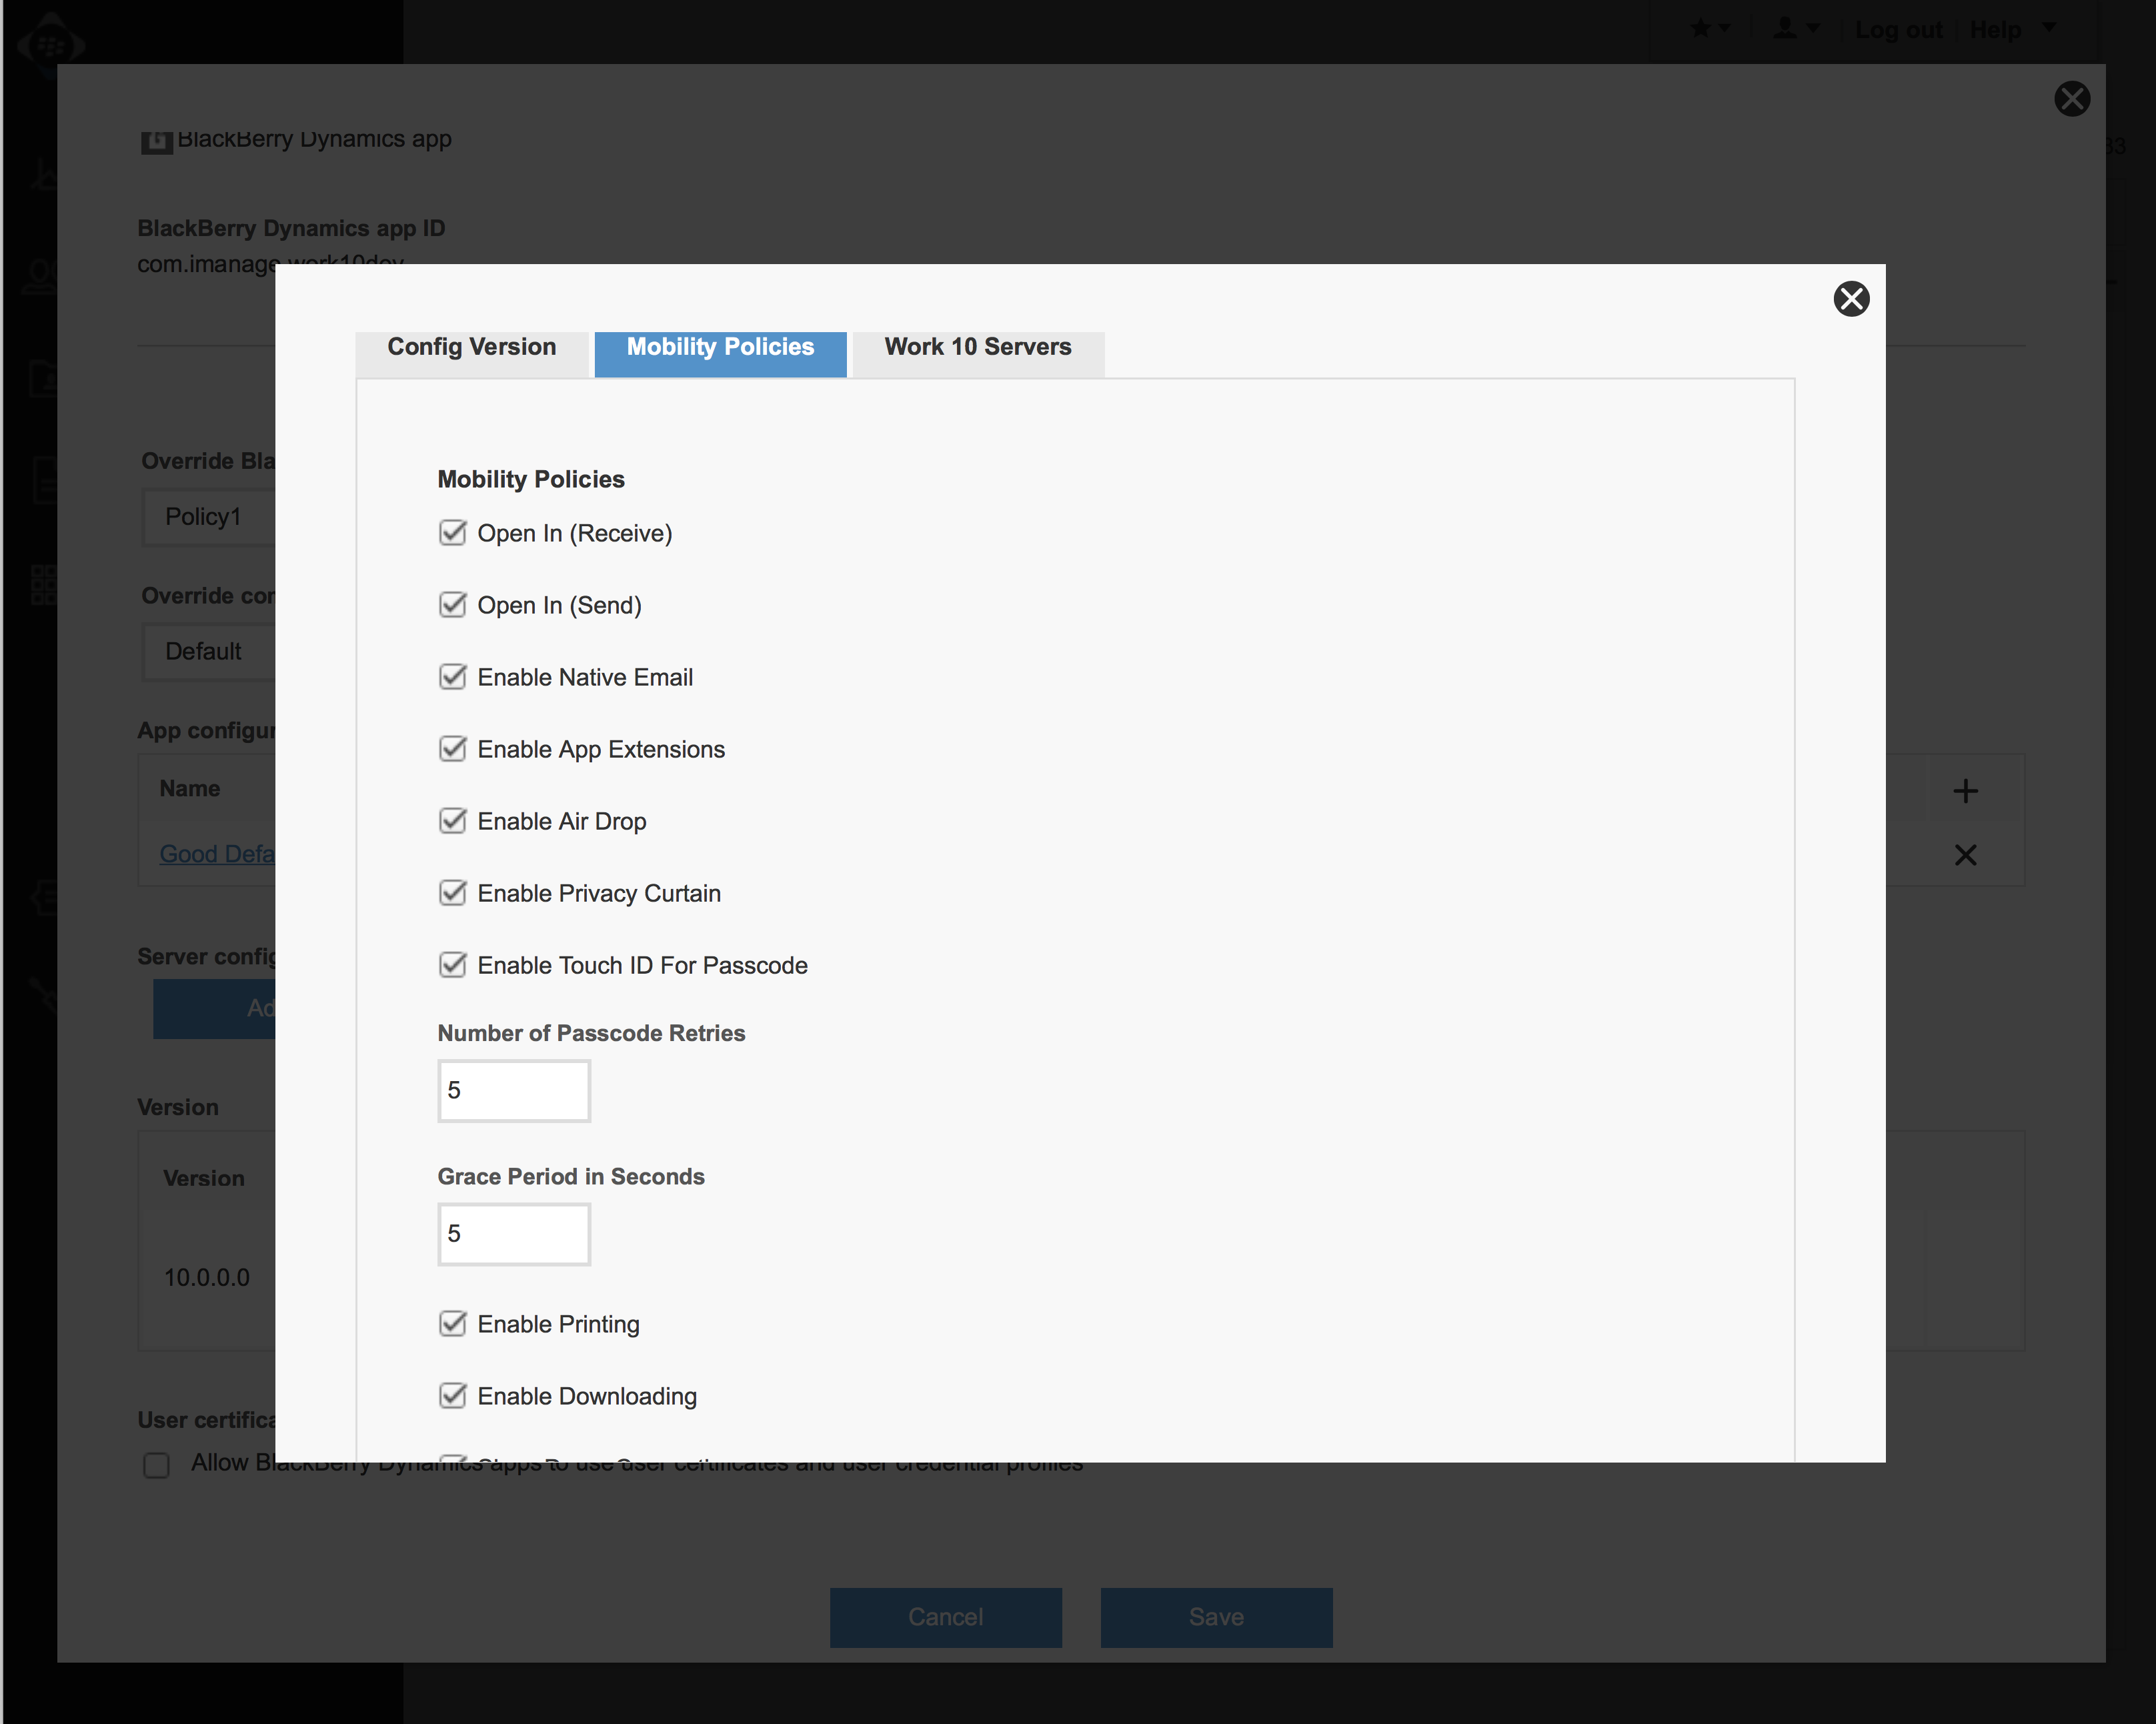Disable Enable Air Drop option
Image resolution: width=2156 pixels, height=1724 pixels.
[x=453, y=821]
